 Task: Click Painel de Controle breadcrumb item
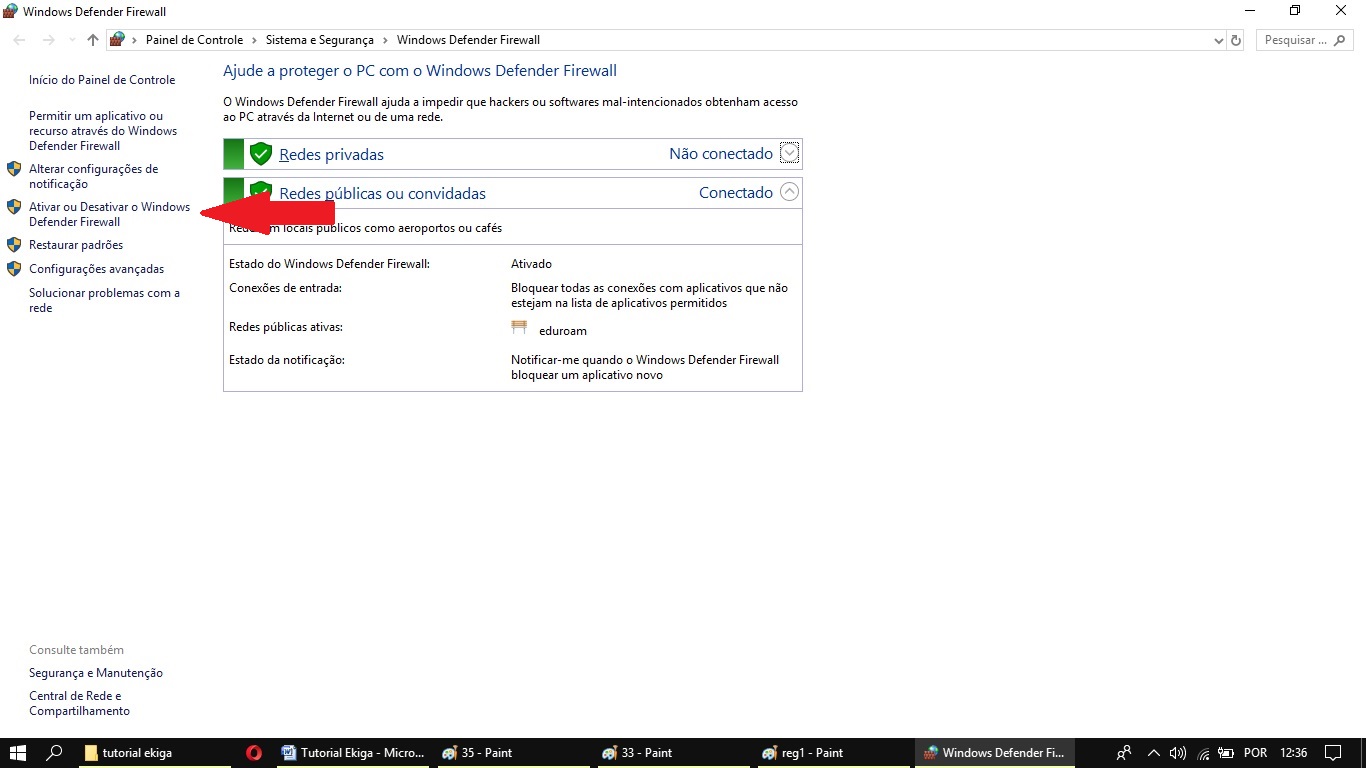tap(194, 40)
